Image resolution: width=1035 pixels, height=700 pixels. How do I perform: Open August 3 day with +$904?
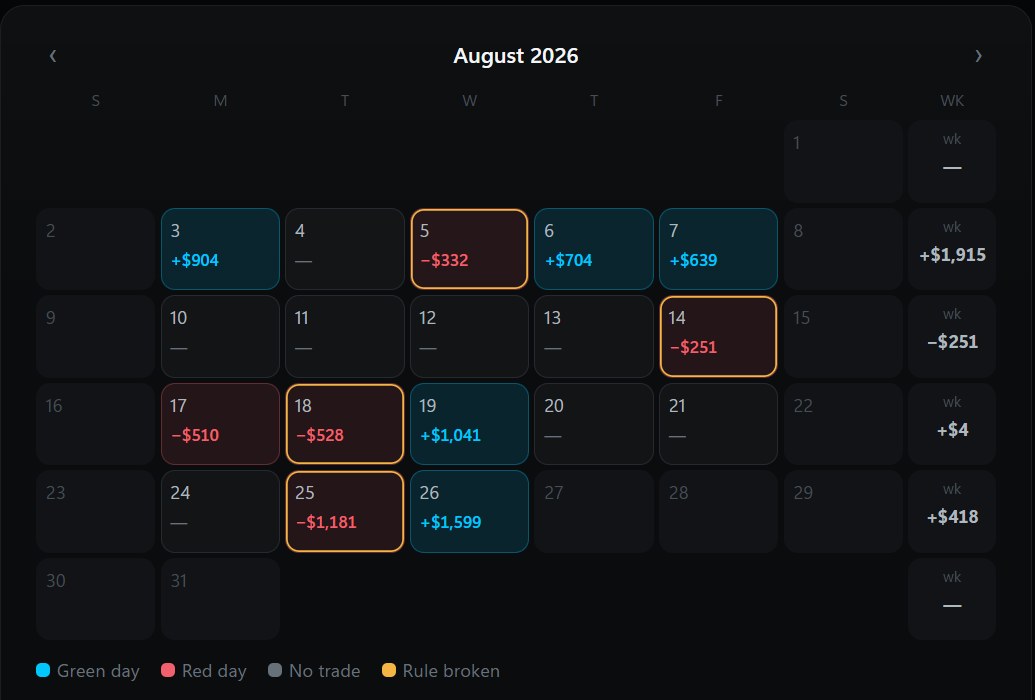coord(220,249)
